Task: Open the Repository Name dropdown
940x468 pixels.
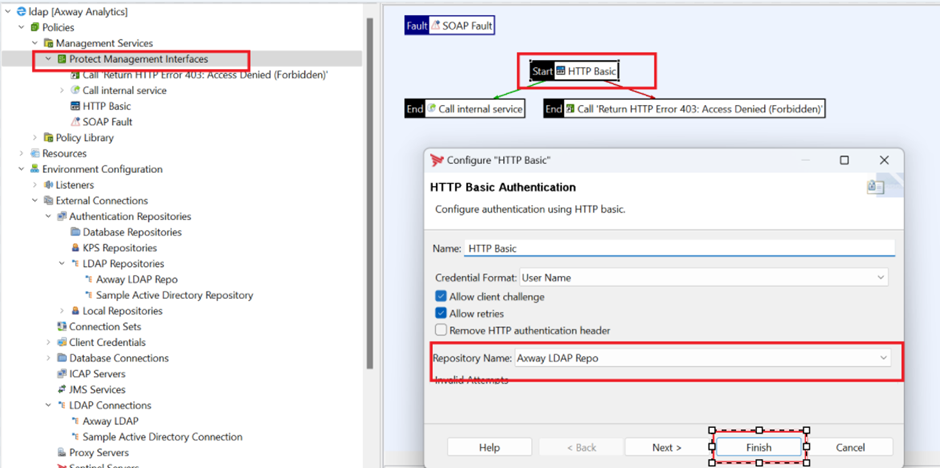Action: pos(883,358)
